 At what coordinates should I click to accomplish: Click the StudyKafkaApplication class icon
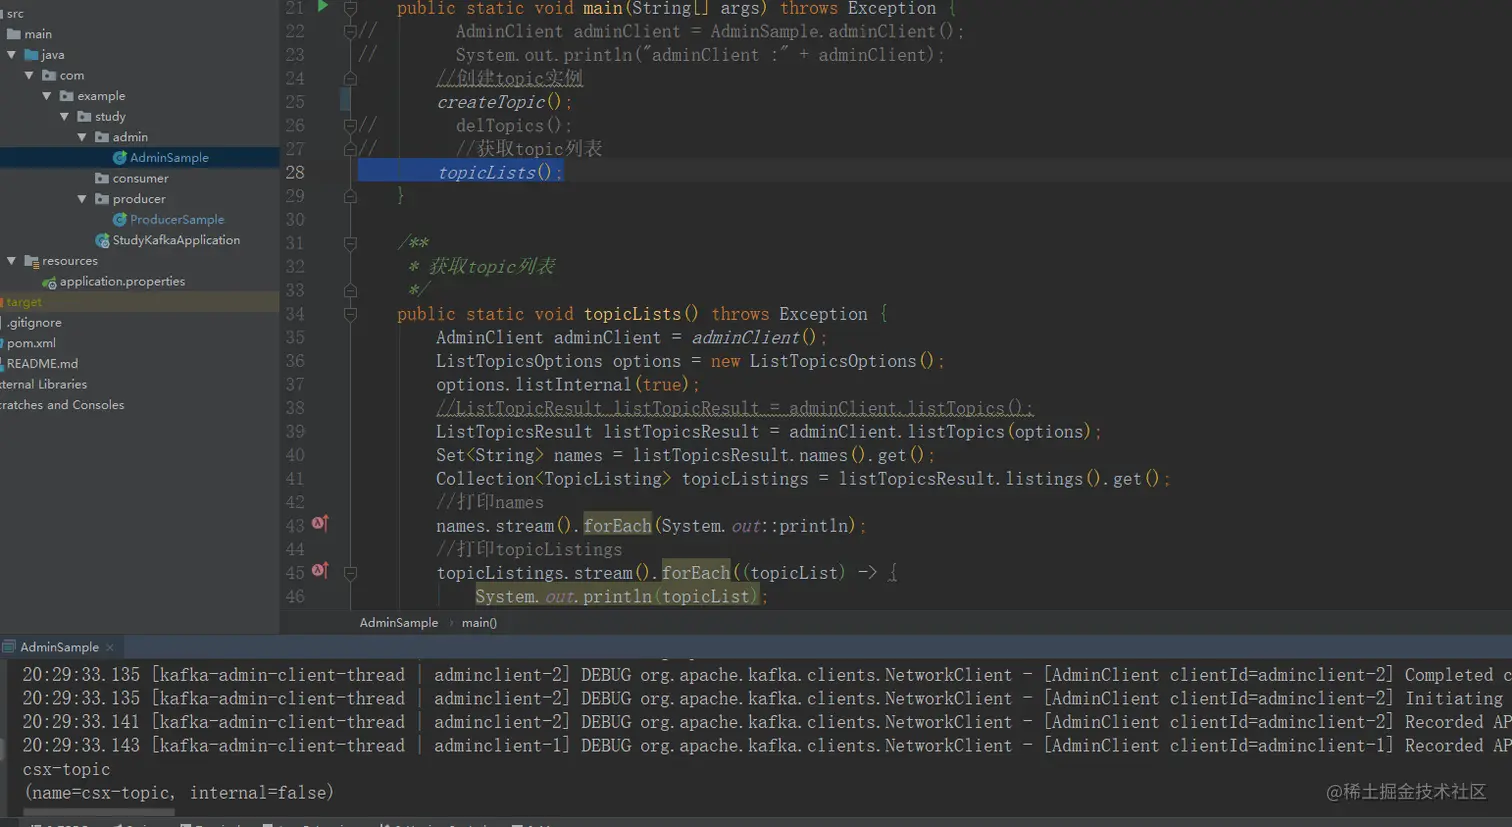coord(102,241)
